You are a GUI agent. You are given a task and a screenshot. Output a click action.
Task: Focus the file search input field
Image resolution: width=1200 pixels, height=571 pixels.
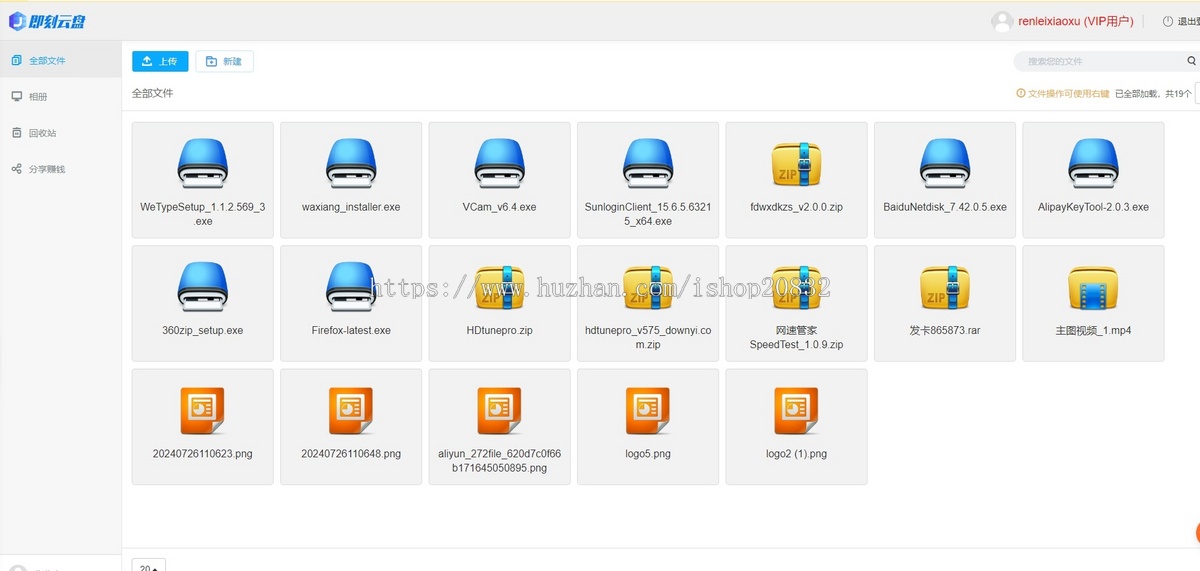click(1100, 61)
